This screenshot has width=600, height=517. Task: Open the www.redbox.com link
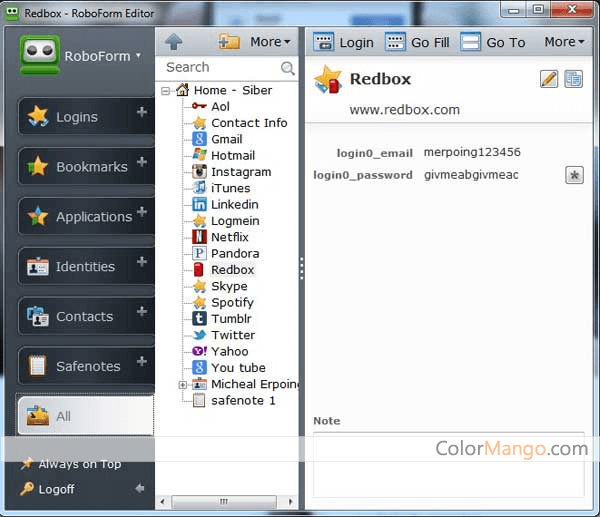[404, 110]
